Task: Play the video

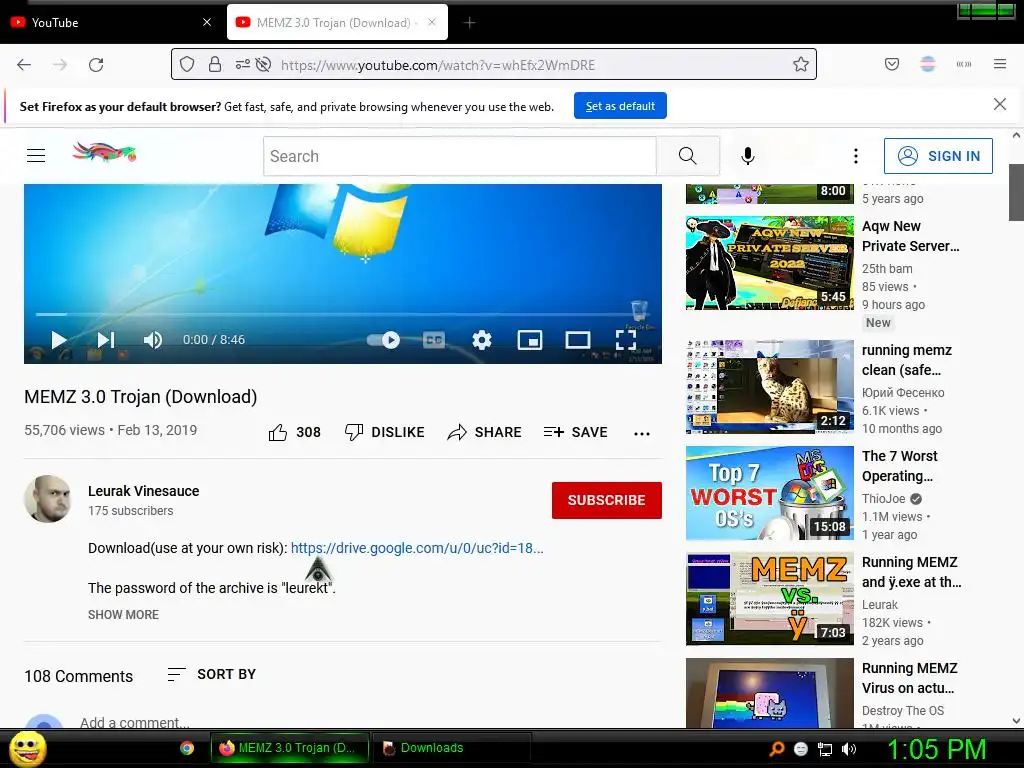Action: tap(58, 340)
